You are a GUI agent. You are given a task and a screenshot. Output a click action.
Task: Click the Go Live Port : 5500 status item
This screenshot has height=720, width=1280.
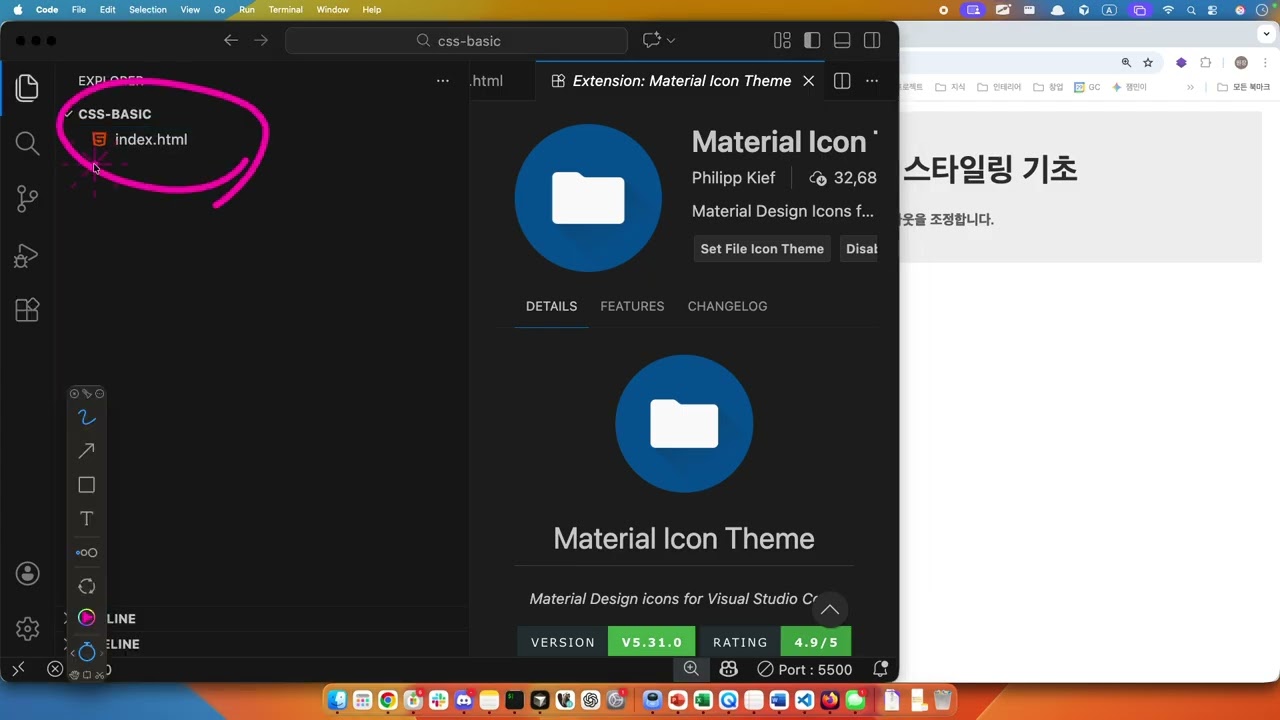coord(805,669)
